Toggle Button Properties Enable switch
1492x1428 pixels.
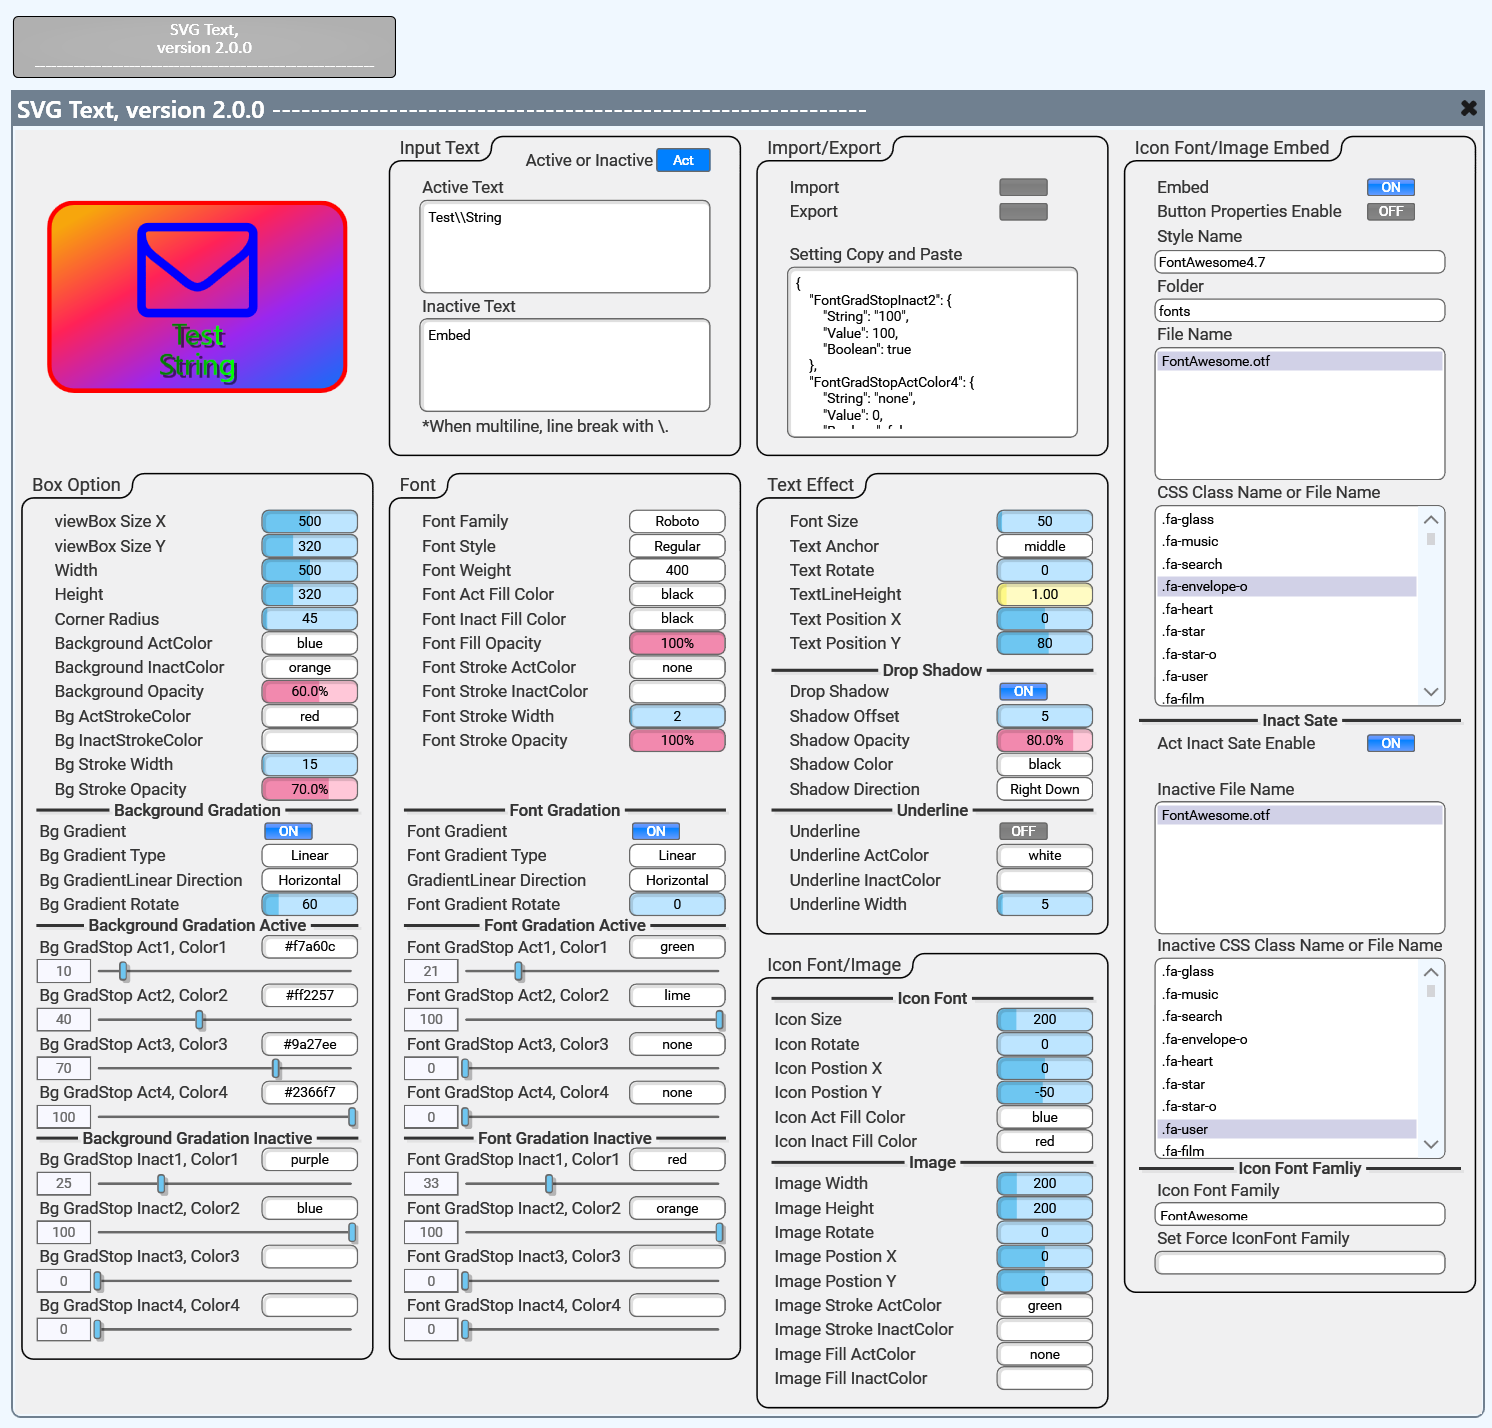[x=1390, y=211]
